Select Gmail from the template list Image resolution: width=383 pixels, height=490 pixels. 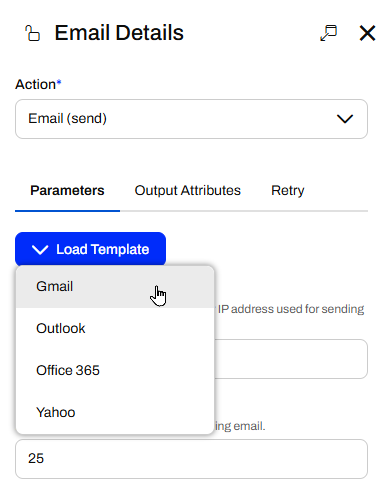115,287
